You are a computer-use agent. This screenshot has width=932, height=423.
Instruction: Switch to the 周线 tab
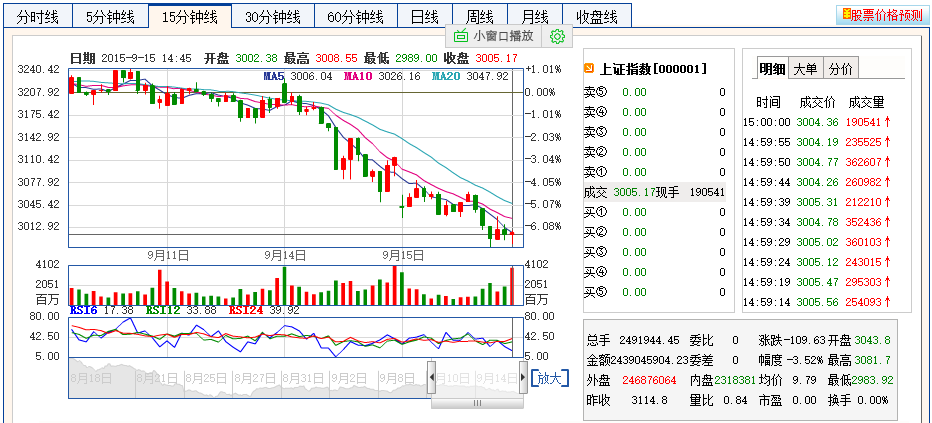click(480, 16)
